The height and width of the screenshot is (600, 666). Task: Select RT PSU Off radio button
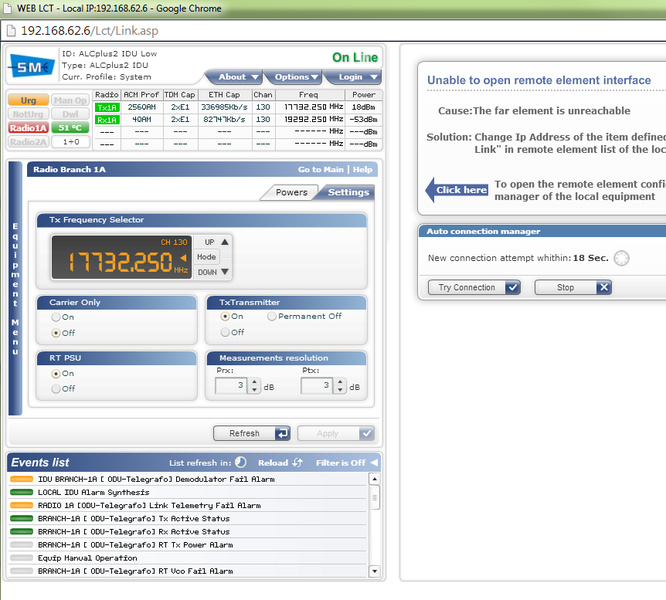click(x=56, y=389)
